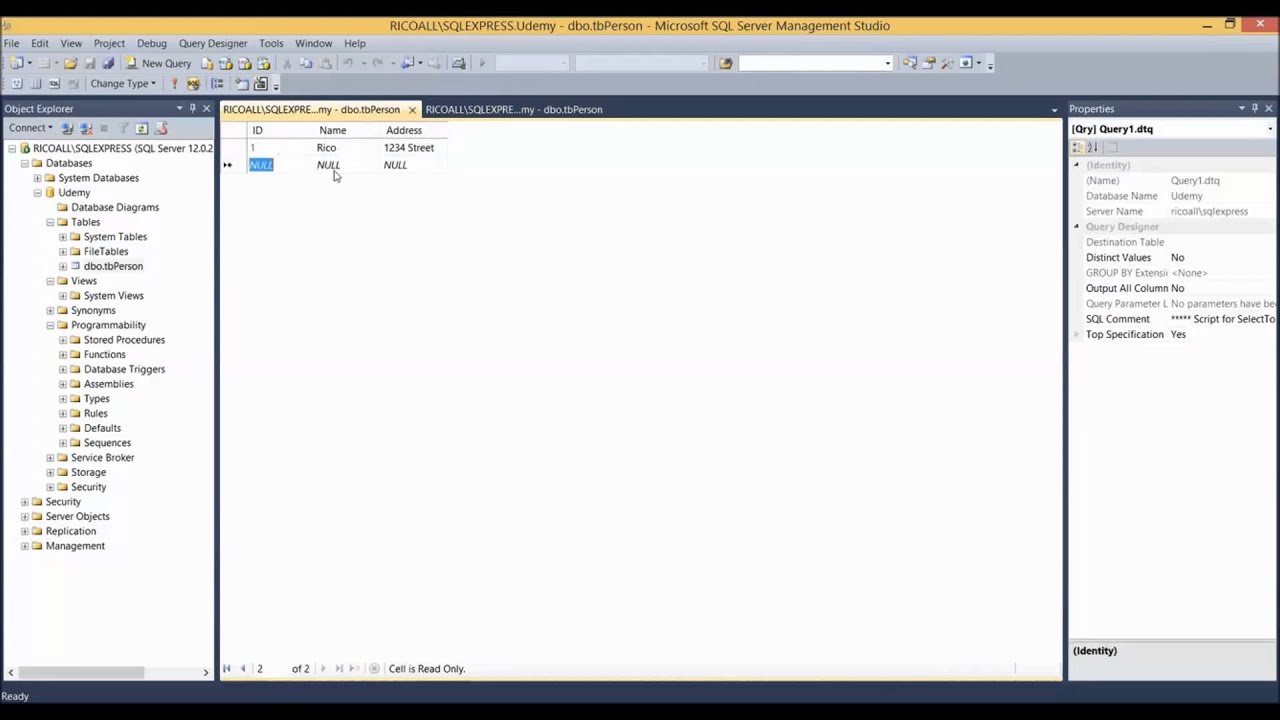
Task: Go to previous record navigation button
Action: pos(243,669)
